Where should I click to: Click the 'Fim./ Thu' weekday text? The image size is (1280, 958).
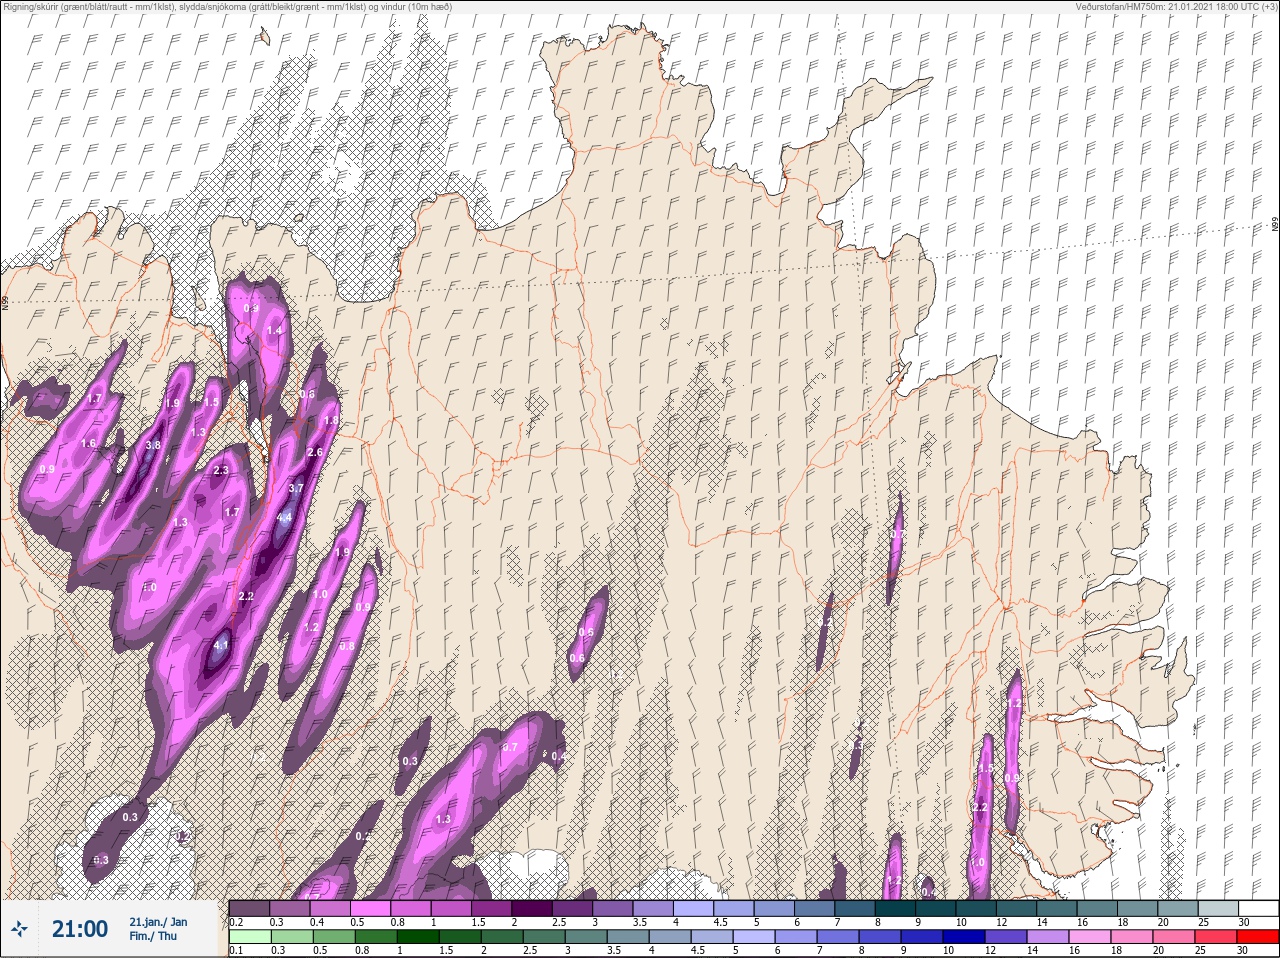(151, 936)
